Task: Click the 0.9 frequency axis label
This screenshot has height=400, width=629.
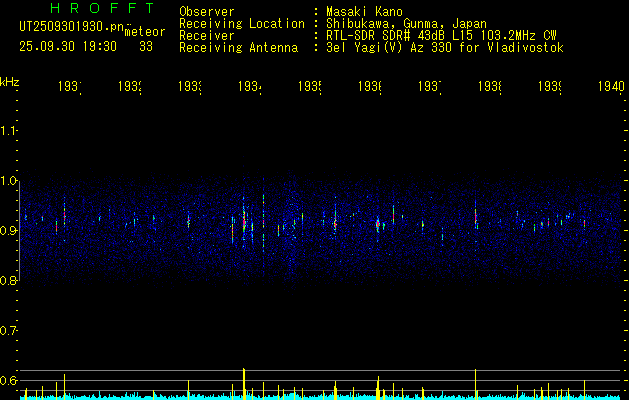Action: point(9,231)
